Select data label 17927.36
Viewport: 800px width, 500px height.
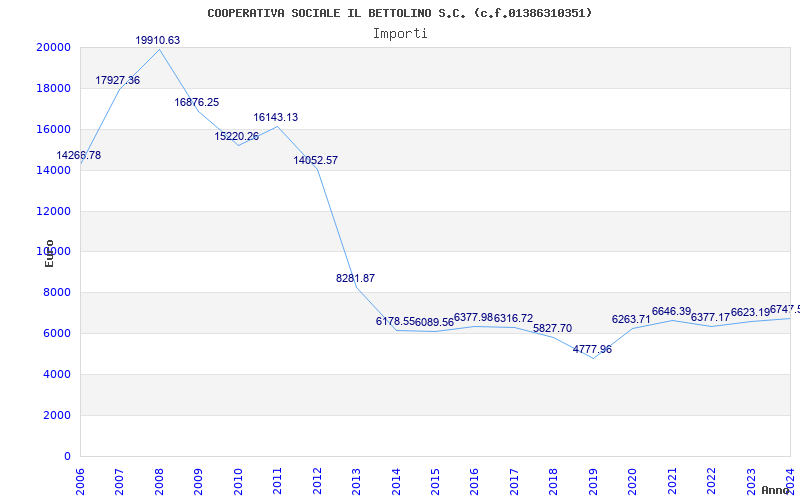(117, 80)
